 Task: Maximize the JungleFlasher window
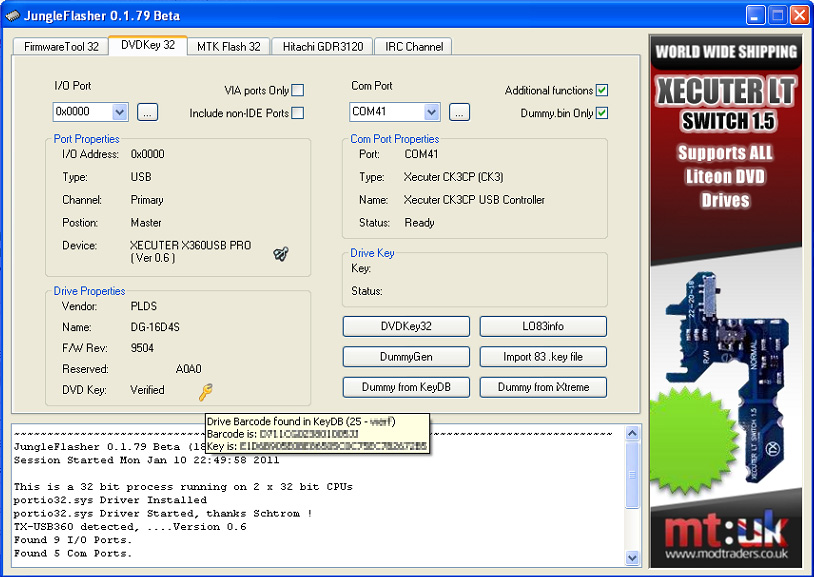pyautogui.click(x=778, y=16)
